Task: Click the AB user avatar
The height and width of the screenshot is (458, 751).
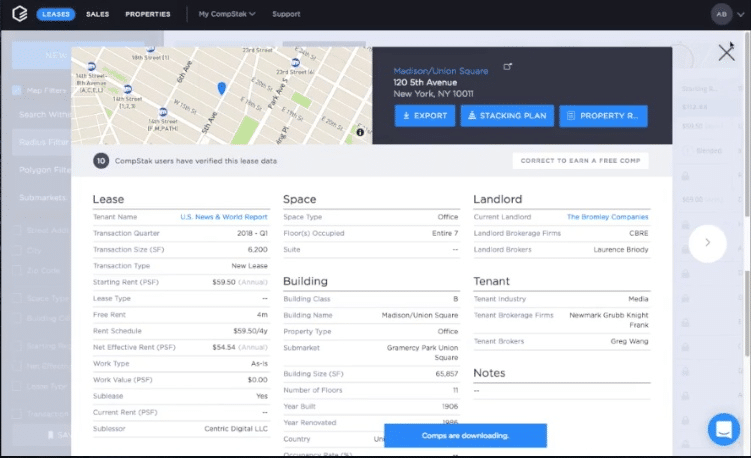Action: click(x=721, y=14)
